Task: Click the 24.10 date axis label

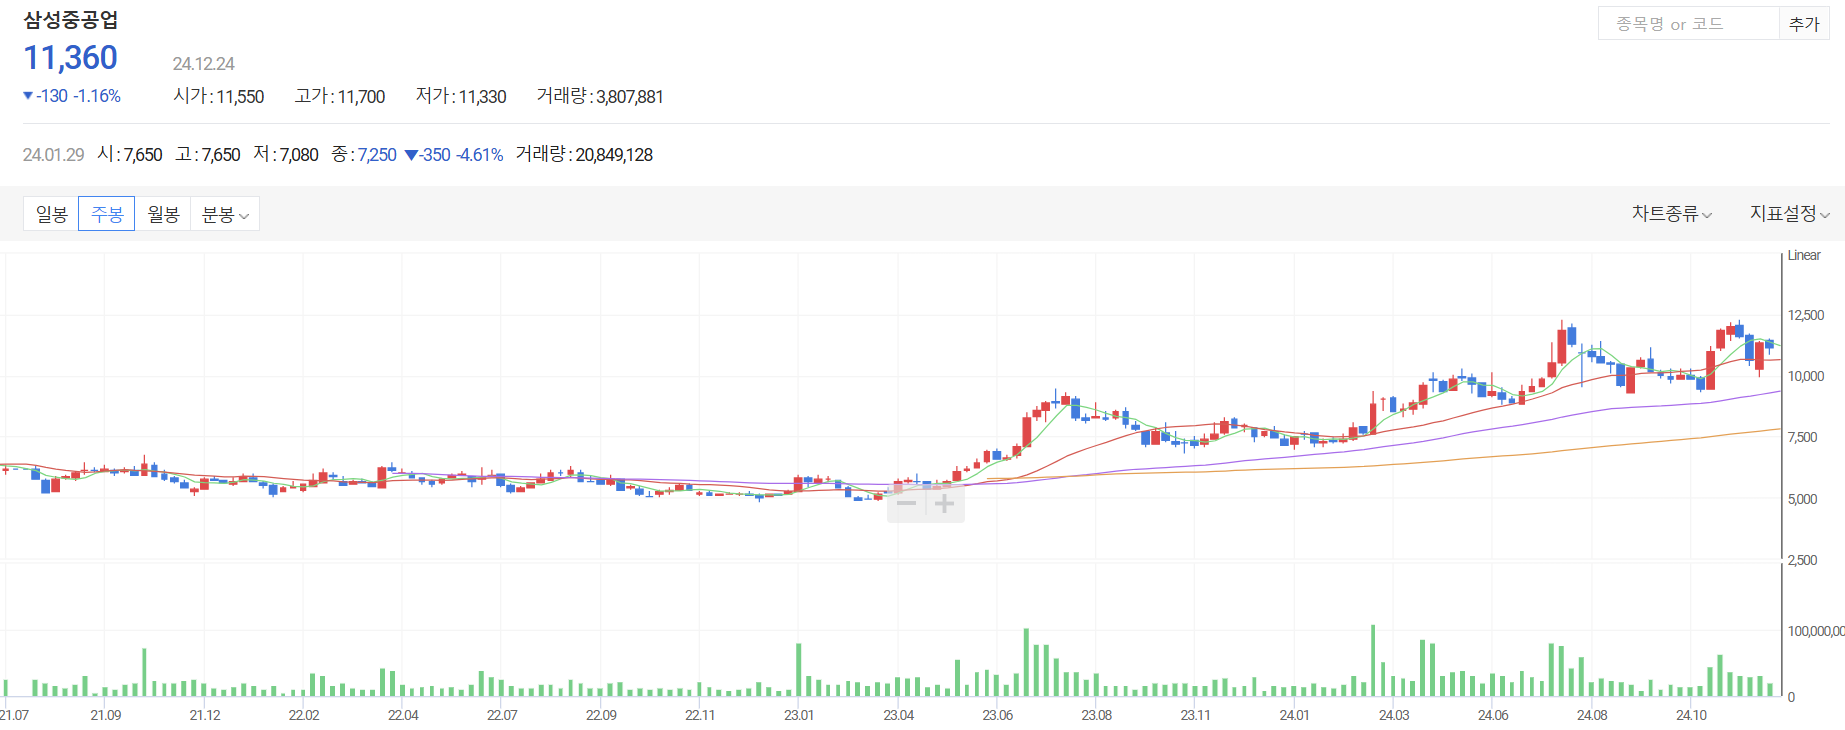Action: click(x=1691, y=715)
